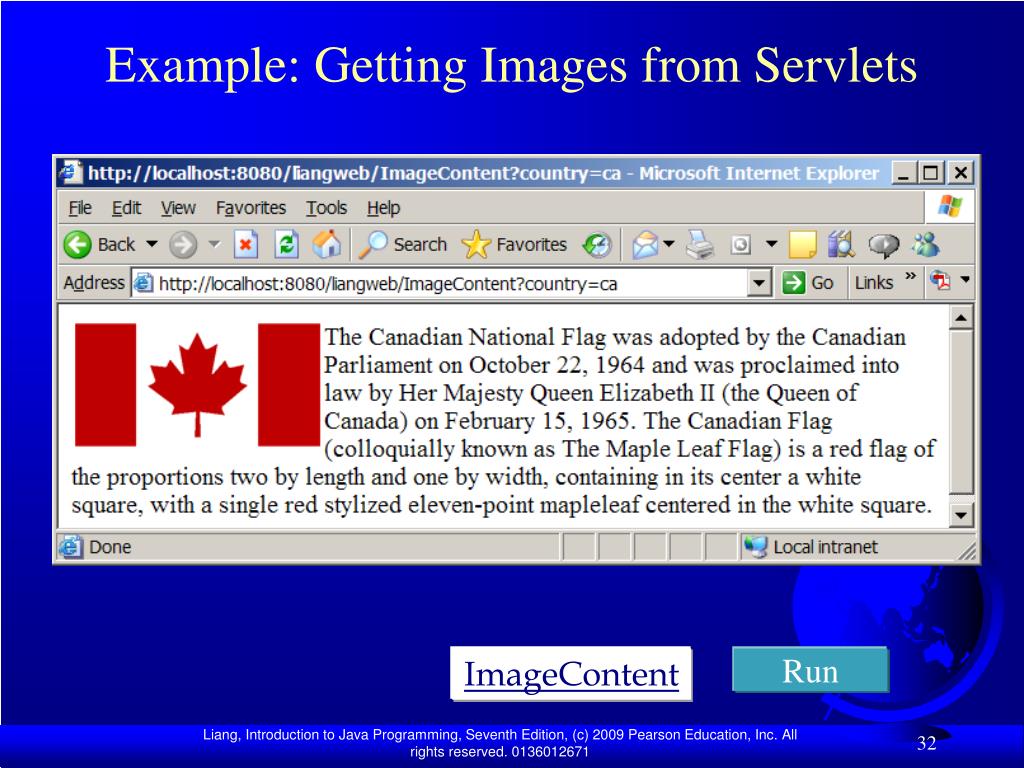Screen dimensions: 1024x768
Task: Click the Messenger people icon
Action: 926,245
